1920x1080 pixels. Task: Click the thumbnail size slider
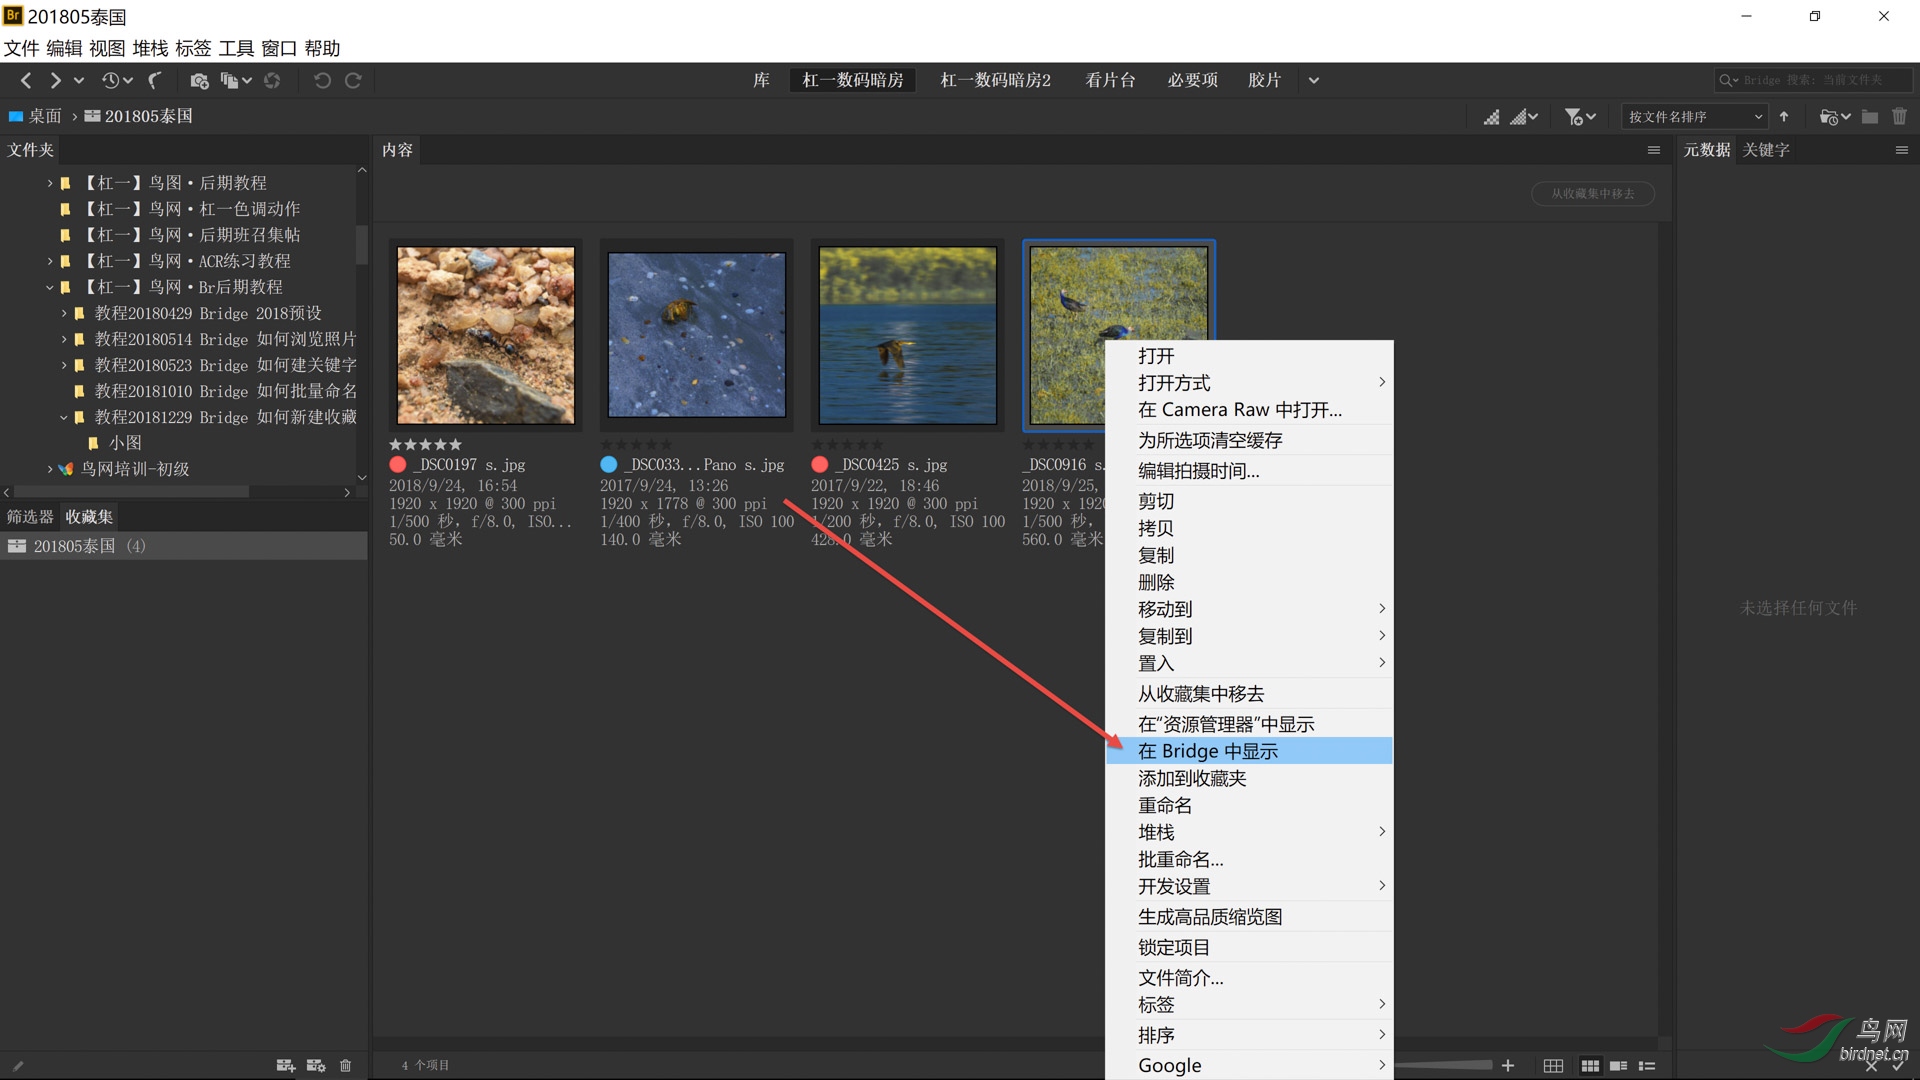click(x=1445, y=1066)
